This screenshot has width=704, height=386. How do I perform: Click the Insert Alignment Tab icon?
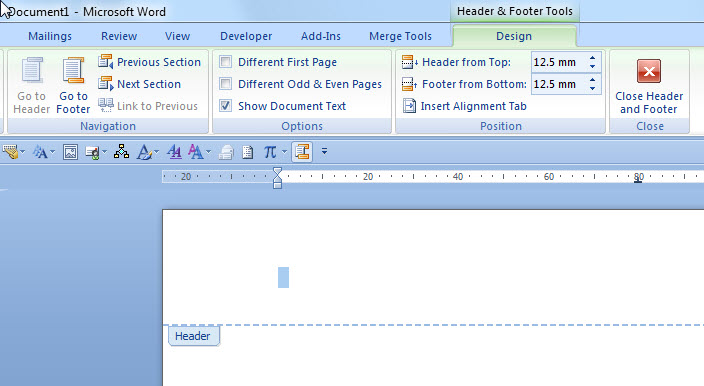point(409,106)
